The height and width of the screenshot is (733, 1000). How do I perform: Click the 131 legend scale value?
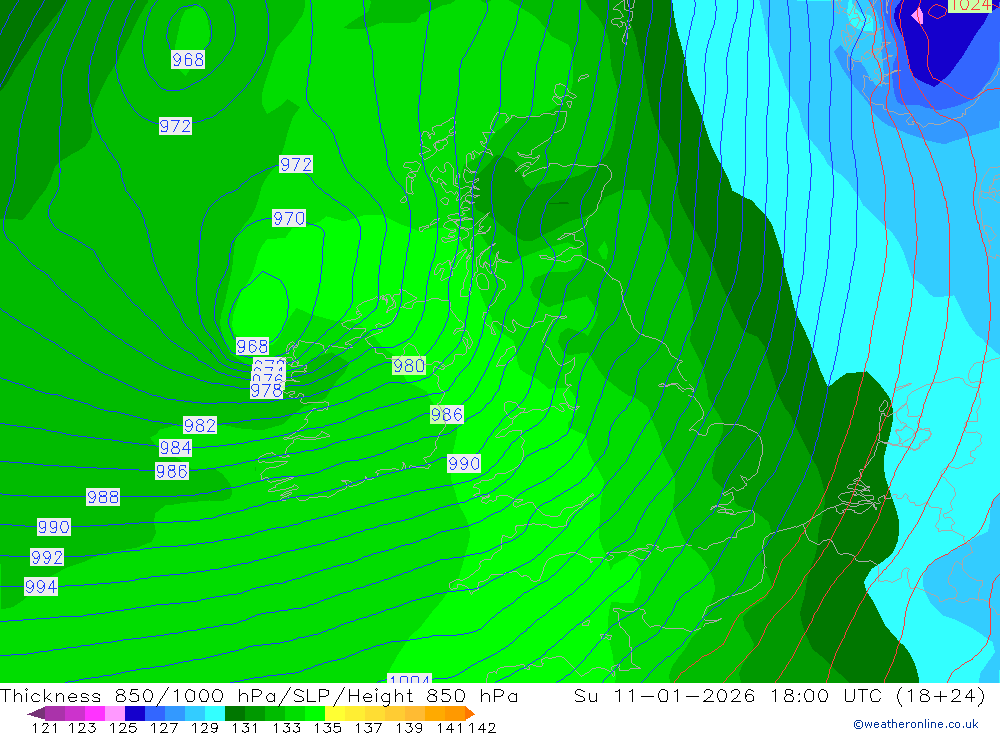click(245, 727)
